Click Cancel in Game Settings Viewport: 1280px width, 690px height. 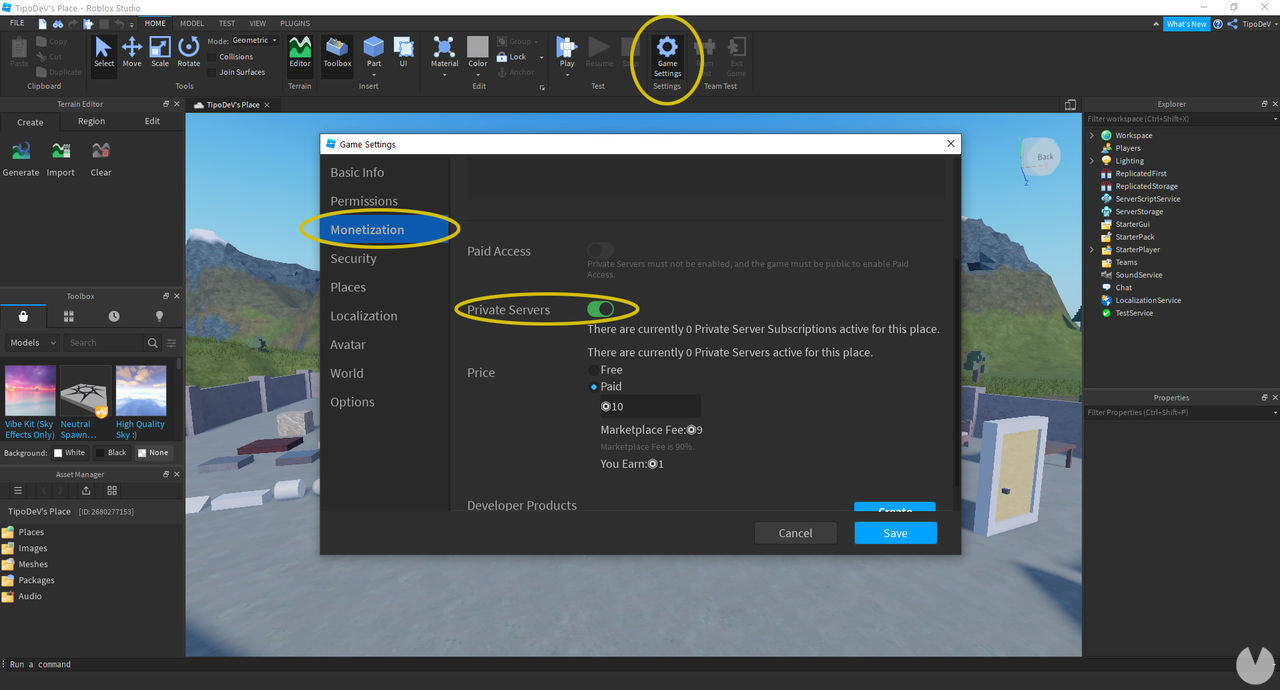[795, 533]
